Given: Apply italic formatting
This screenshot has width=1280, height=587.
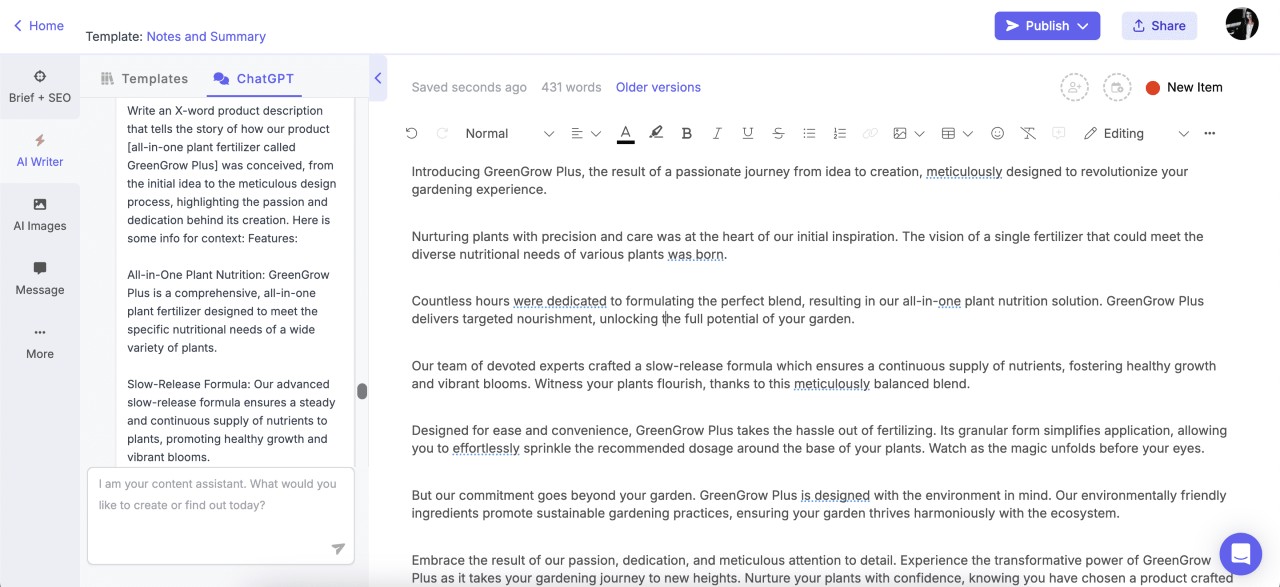Looking at the screenshot, I should pyautogui.click(x=717, y=133).
